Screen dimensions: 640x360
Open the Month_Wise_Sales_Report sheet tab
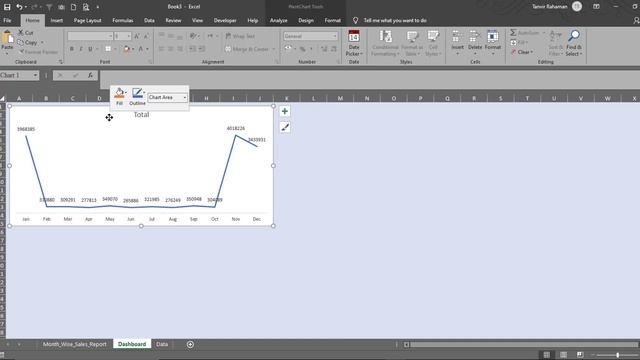[x=75, y=344]
